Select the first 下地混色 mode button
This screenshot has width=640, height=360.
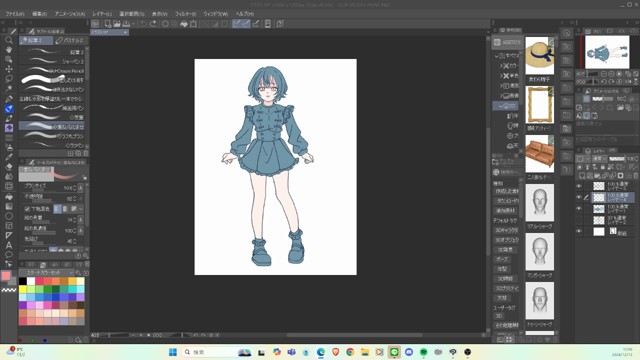tap(57, 209)
